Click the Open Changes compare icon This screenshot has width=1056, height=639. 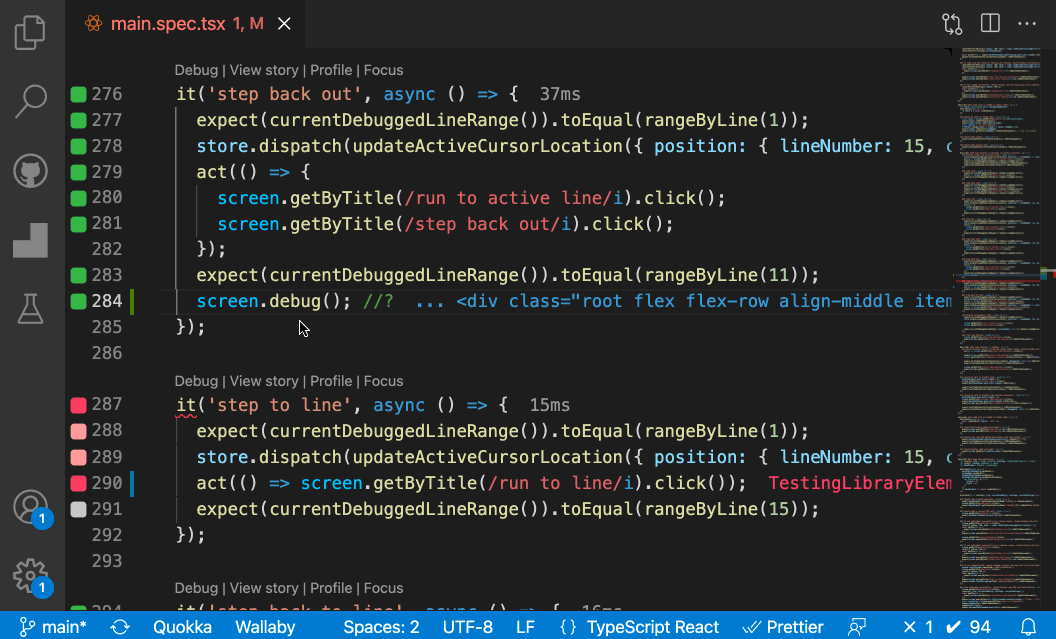click(952, 24)
